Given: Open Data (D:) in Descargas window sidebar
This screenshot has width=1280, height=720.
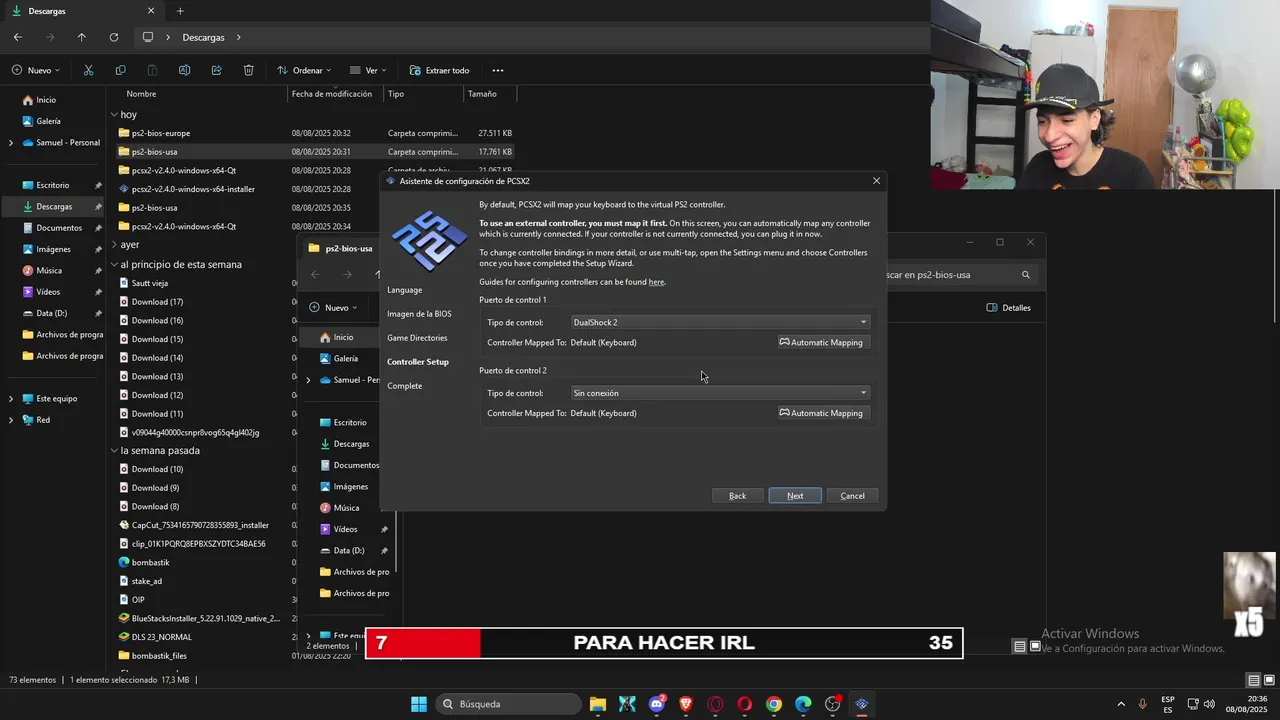Looking at the screenshot, I should pyautogui.click(x=51, y=313).
